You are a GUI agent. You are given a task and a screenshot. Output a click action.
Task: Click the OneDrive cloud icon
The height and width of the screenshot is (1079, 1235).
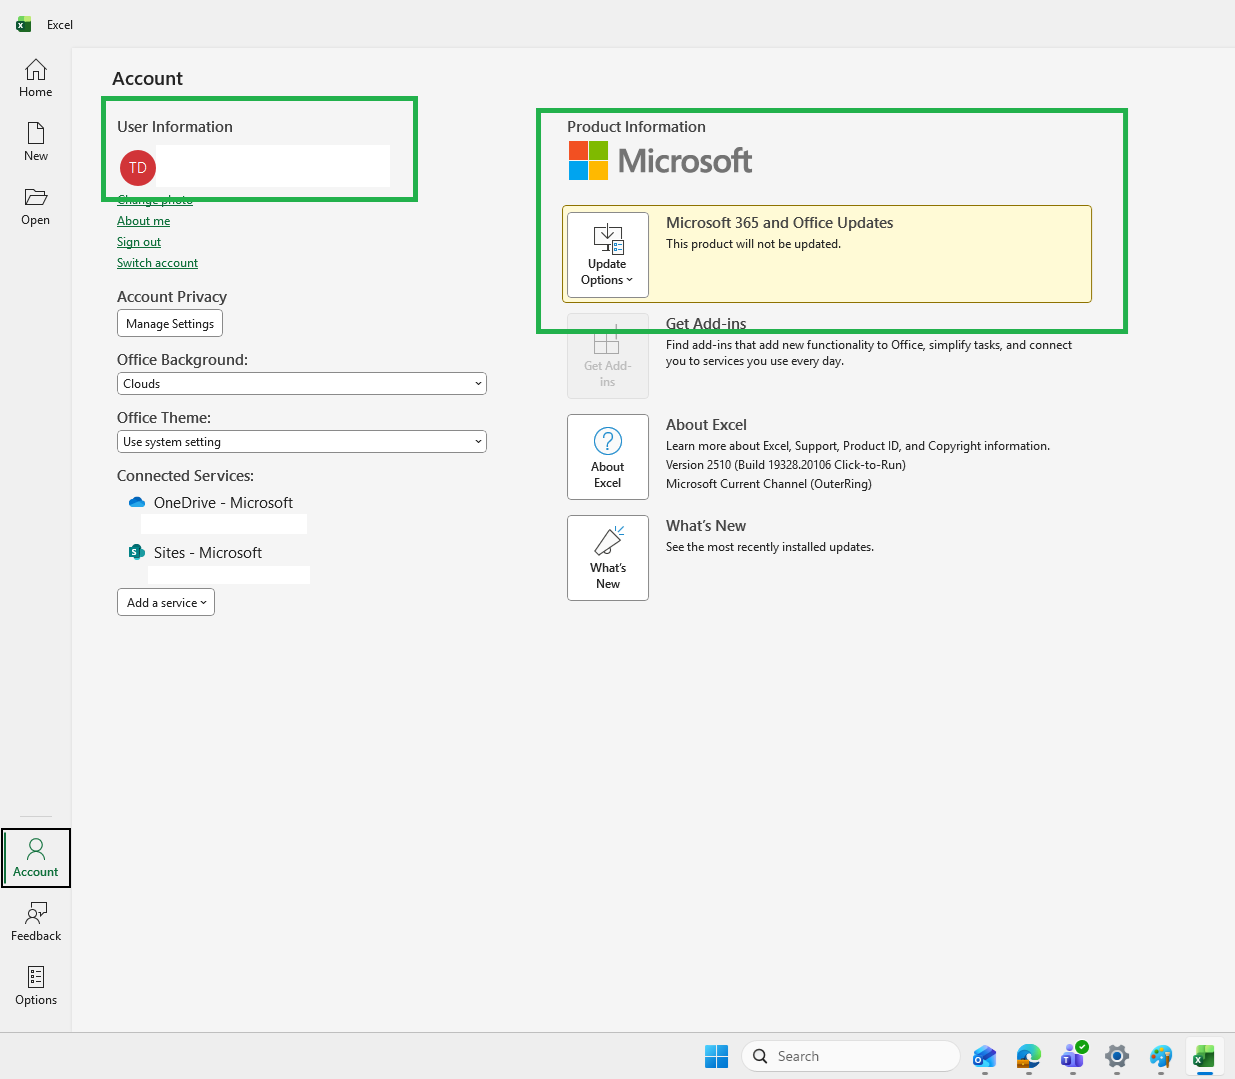(x=137, y=502)
